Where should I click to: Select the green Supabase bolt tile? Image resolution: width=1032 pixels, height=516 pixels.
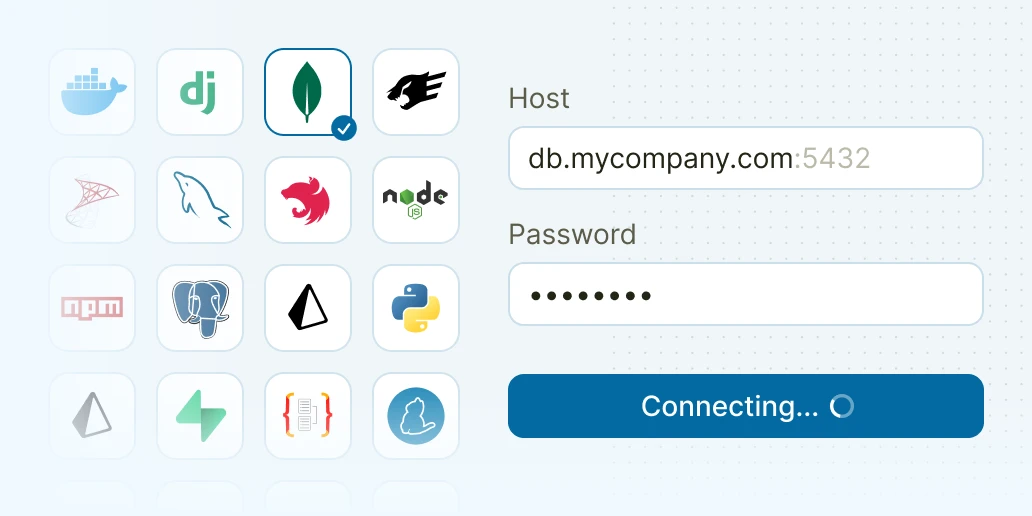coord(200,416)
